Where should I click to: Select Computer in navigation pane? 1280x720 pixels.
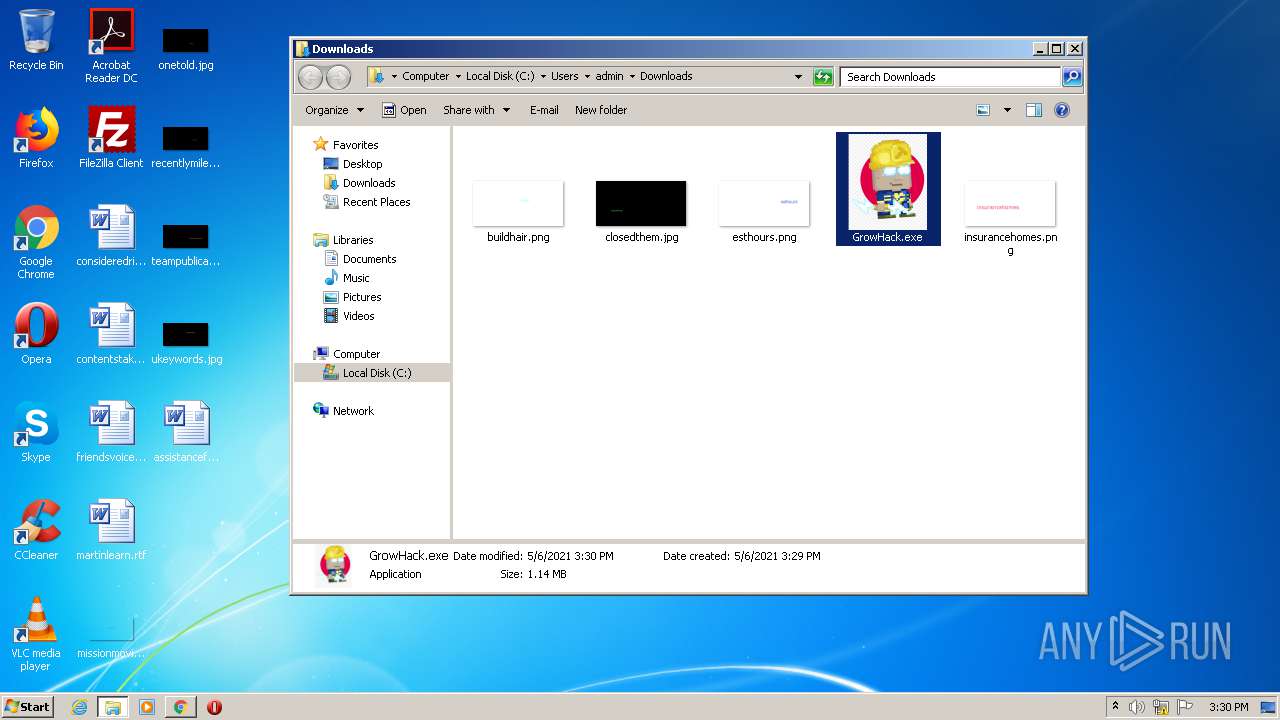point(346,354)
